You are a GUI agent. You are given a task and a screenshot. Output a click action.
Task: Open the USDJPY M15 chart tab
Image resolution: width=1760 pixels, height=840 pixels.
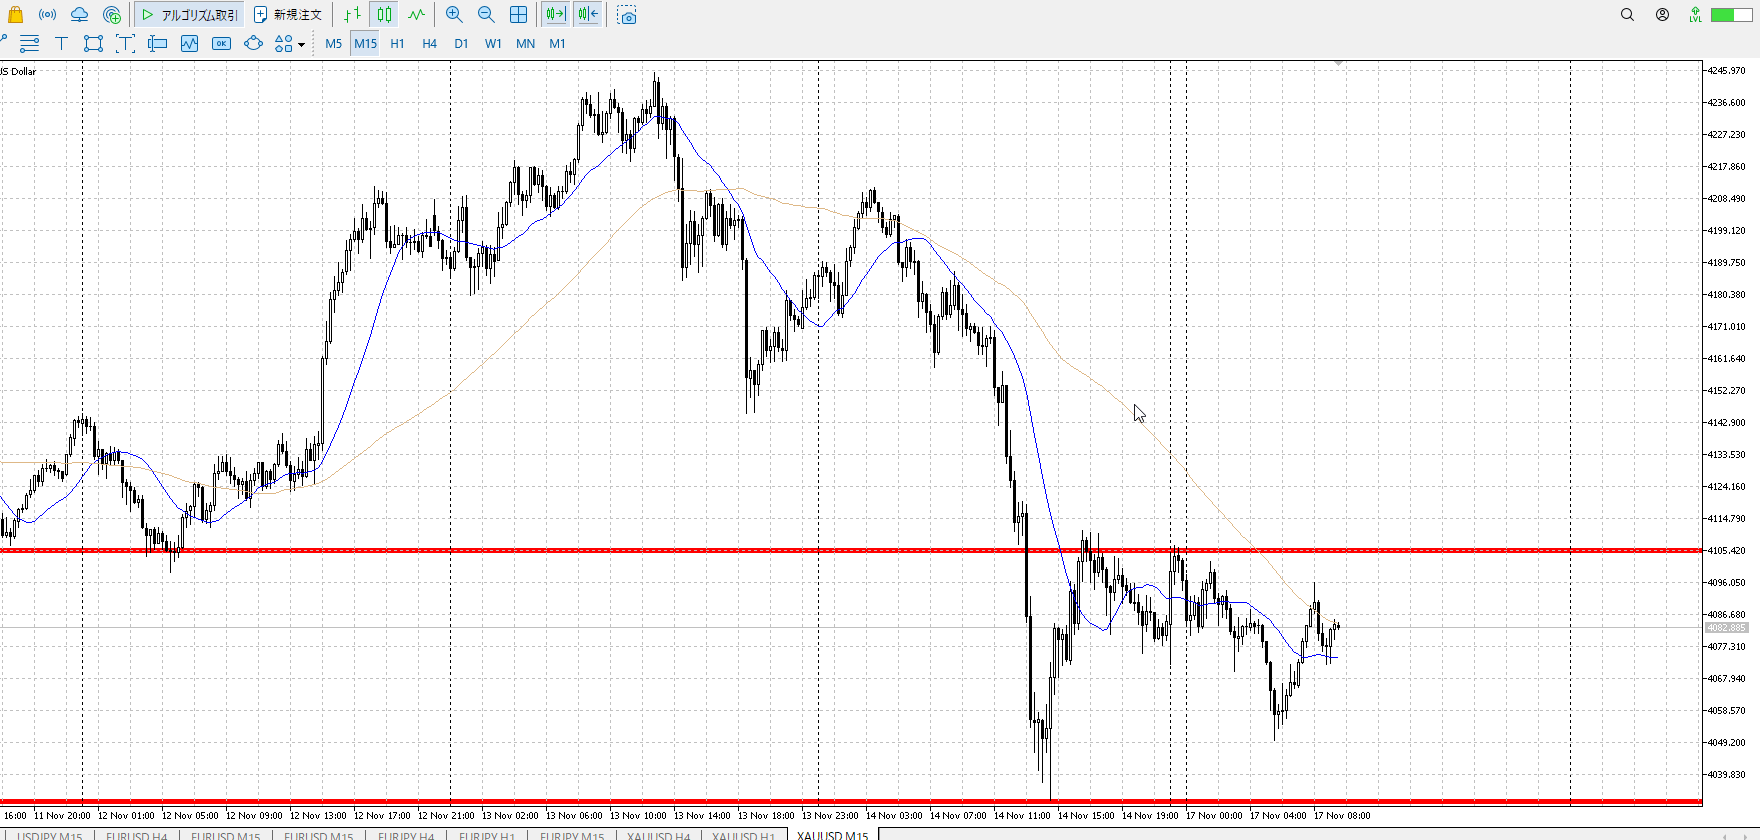(x=49, y=835)
